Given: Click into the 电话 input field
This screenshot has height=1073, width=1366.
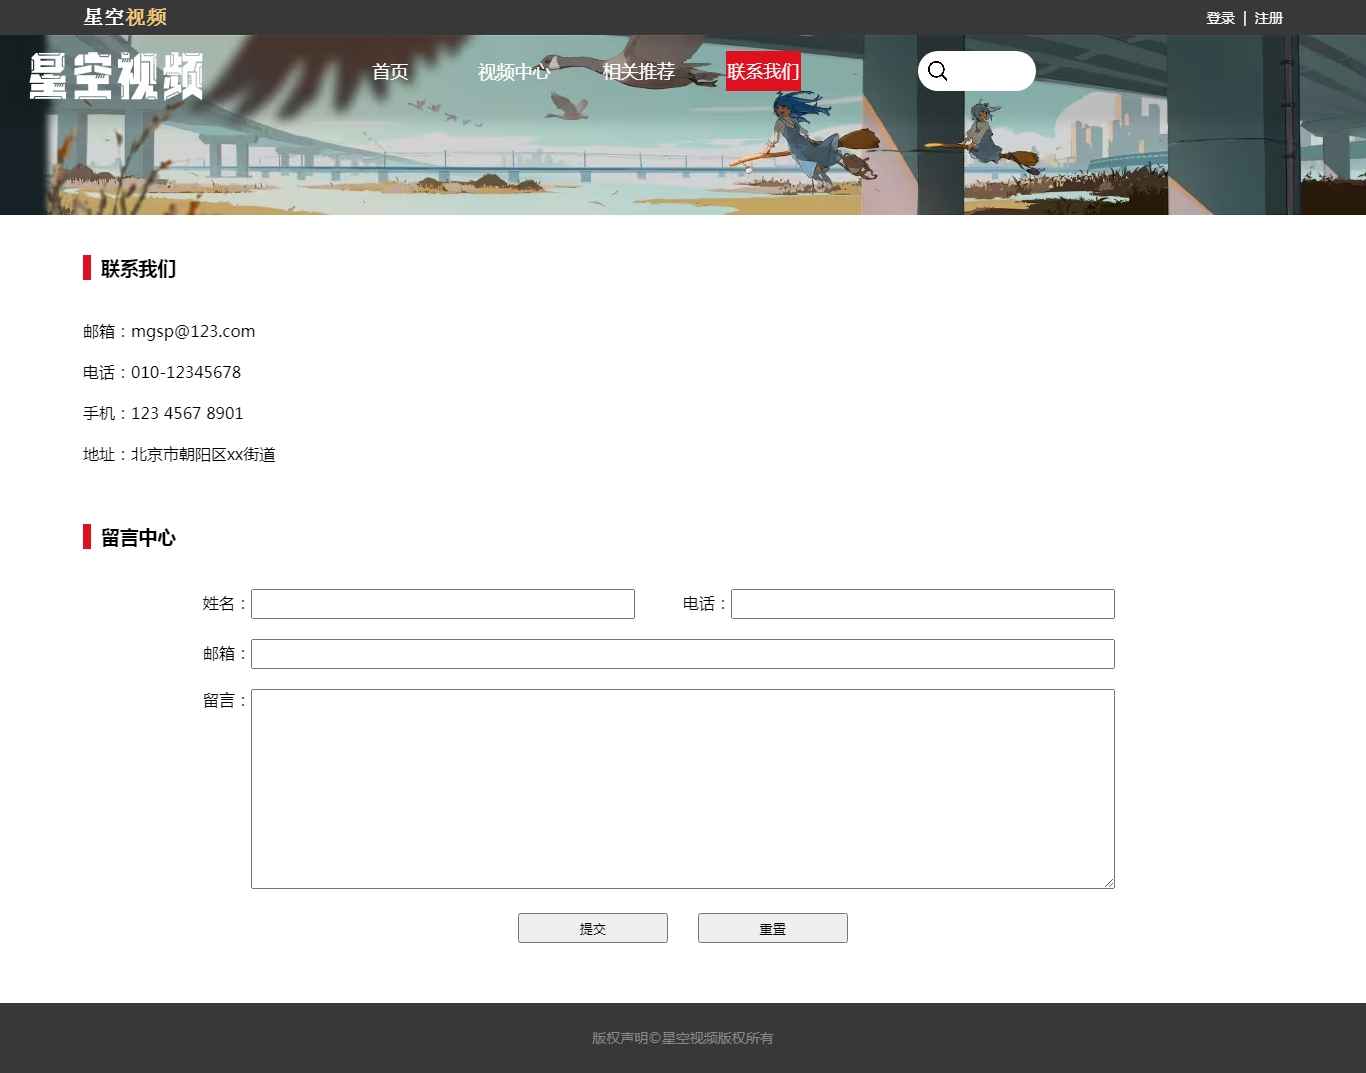Looking at the screenshot, I should (x=922, y=604).
